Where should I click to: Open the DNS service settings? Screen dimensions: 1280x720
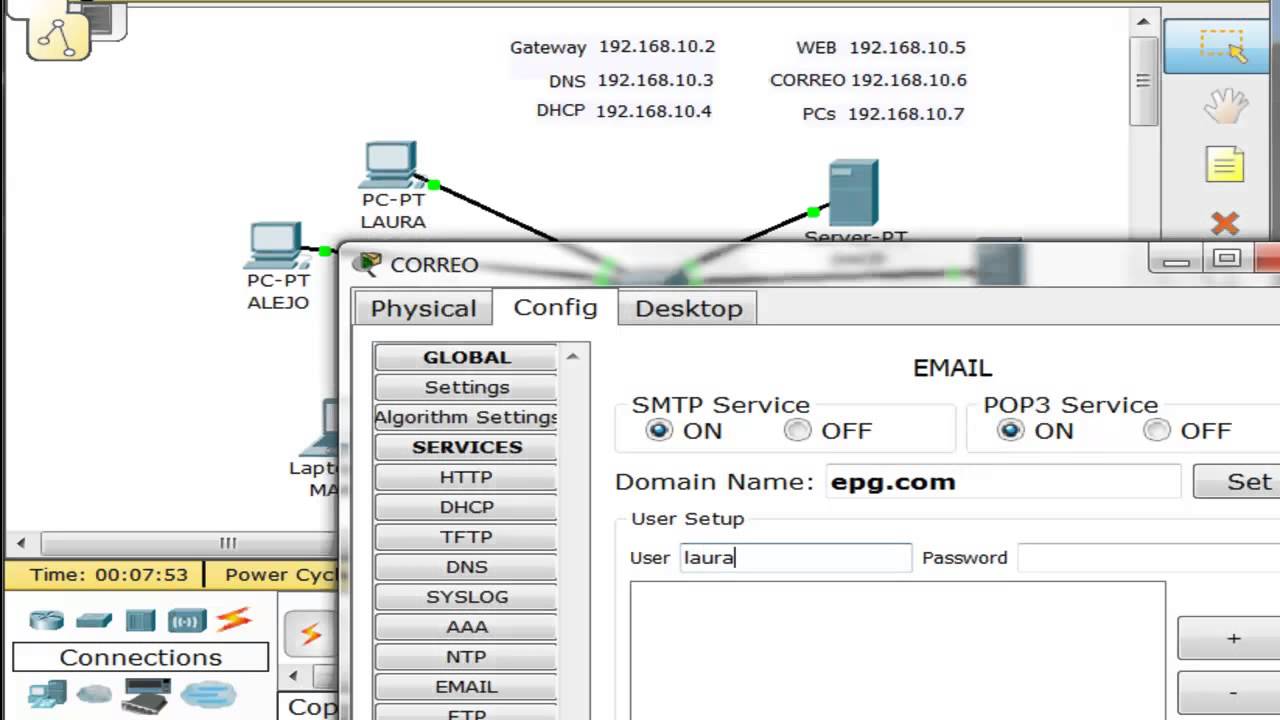click(x=466, y=567)
